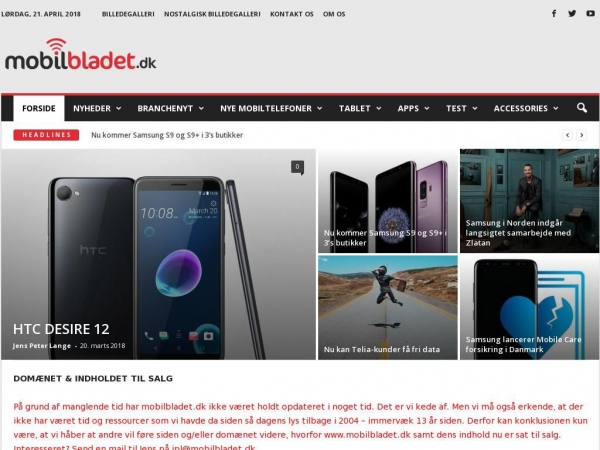Expand the Nyheder menu dropdown

pyautogui.click(x=97, y=108)
